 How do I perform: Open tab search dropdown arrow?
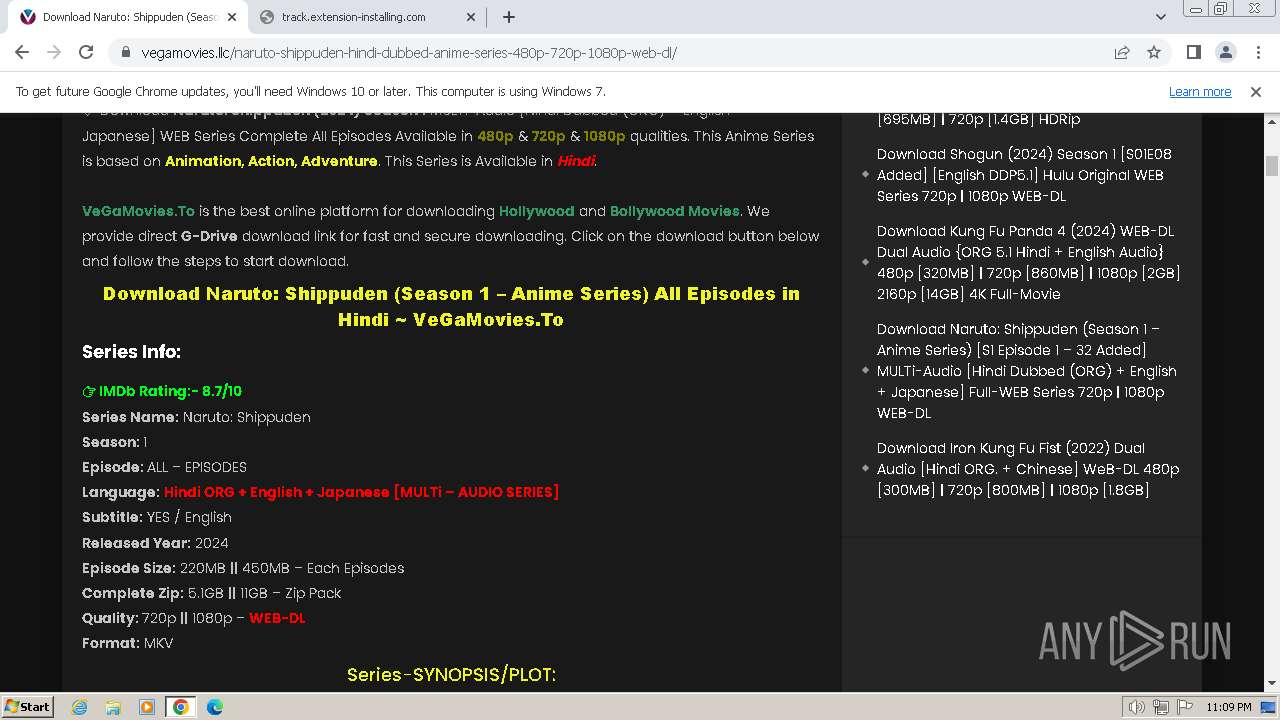click(1160, 17)
